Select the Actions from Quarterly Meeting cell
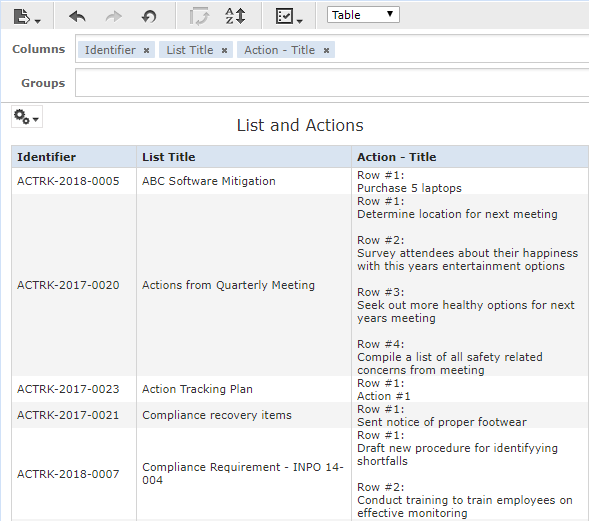Image resolution: width=589 pixels, height=521 pixels. 244,285
